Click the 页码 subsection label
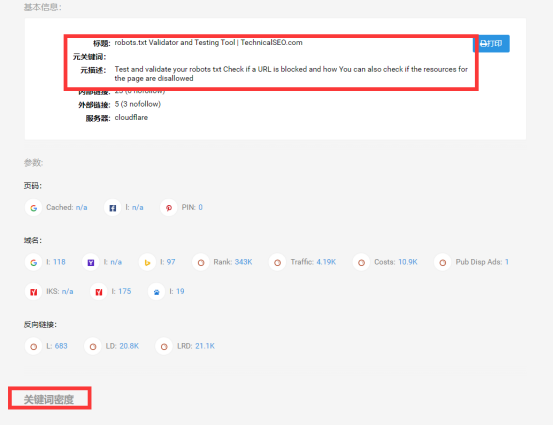554x425 pixels. [33, 186]
